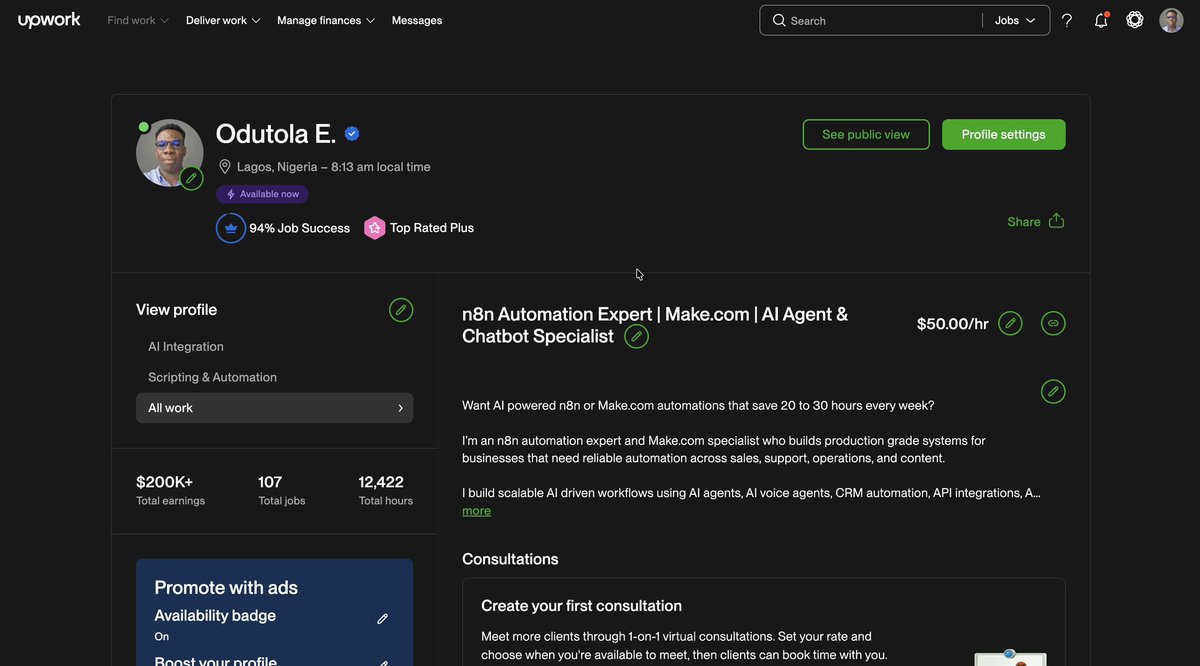Click the Consultations heading
This screenshot has width=1200, height=666.
[x=510, y=559]
